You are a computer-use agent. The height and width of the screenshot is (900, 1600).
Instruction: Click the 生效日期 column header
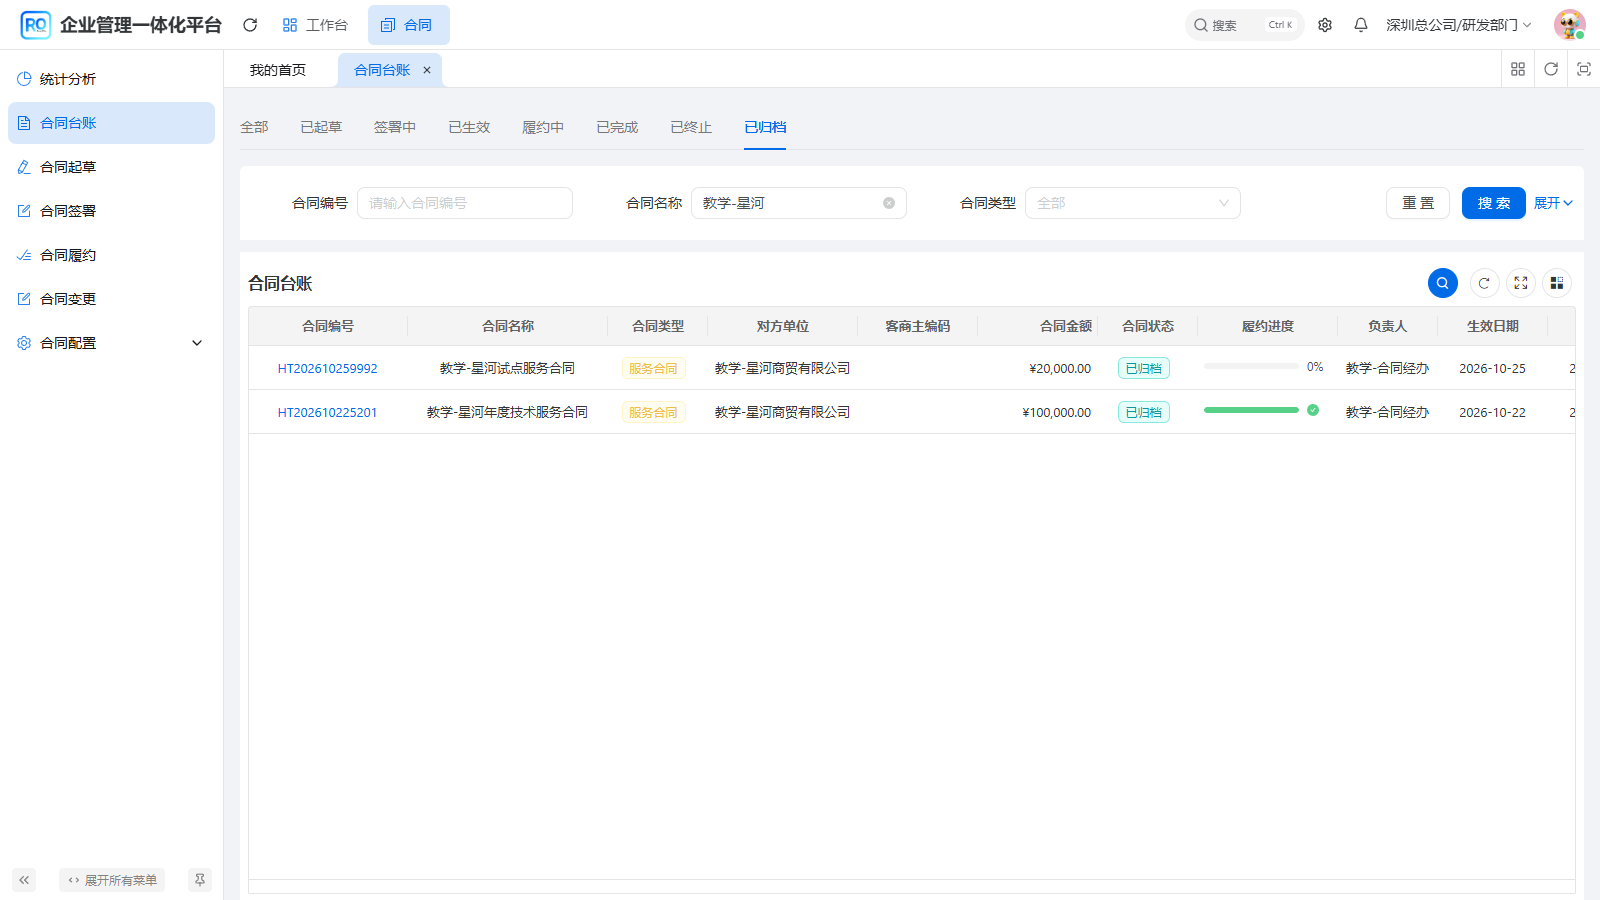pyautogui.click(x=1493, y=326)
